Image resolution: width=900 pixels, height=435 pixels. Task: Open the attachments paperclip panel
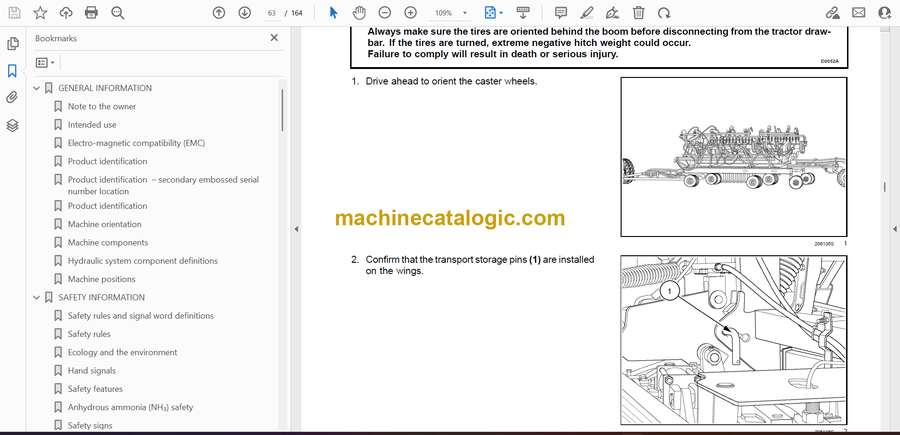click(x=12, y=98)
